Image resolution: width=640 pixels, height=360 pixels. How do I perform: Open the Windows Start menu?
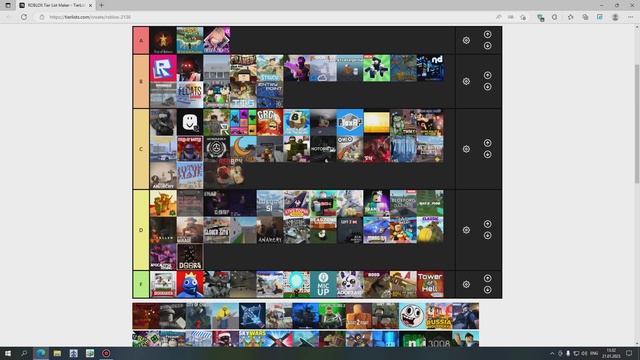[x=8, y=353]
